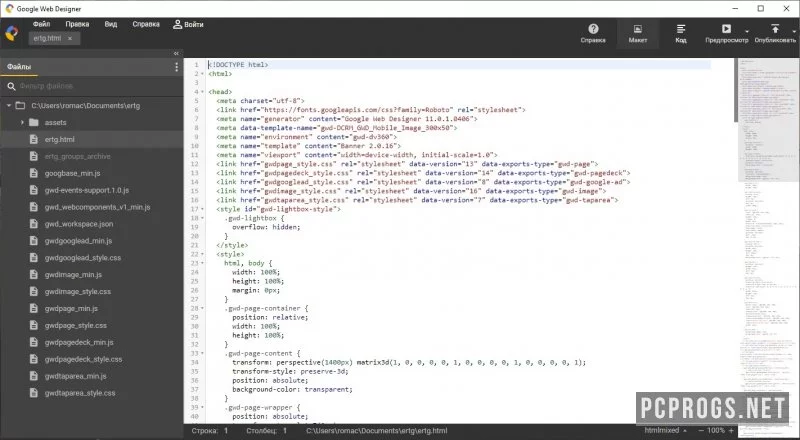The image size is (800, 440).
Task: Open the Файлы panel options menu
Action: point(177,67)
